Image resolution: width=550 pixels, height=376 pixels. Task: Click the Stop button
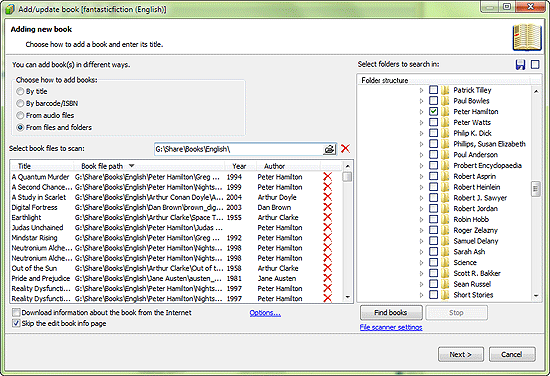click(456, 313)
